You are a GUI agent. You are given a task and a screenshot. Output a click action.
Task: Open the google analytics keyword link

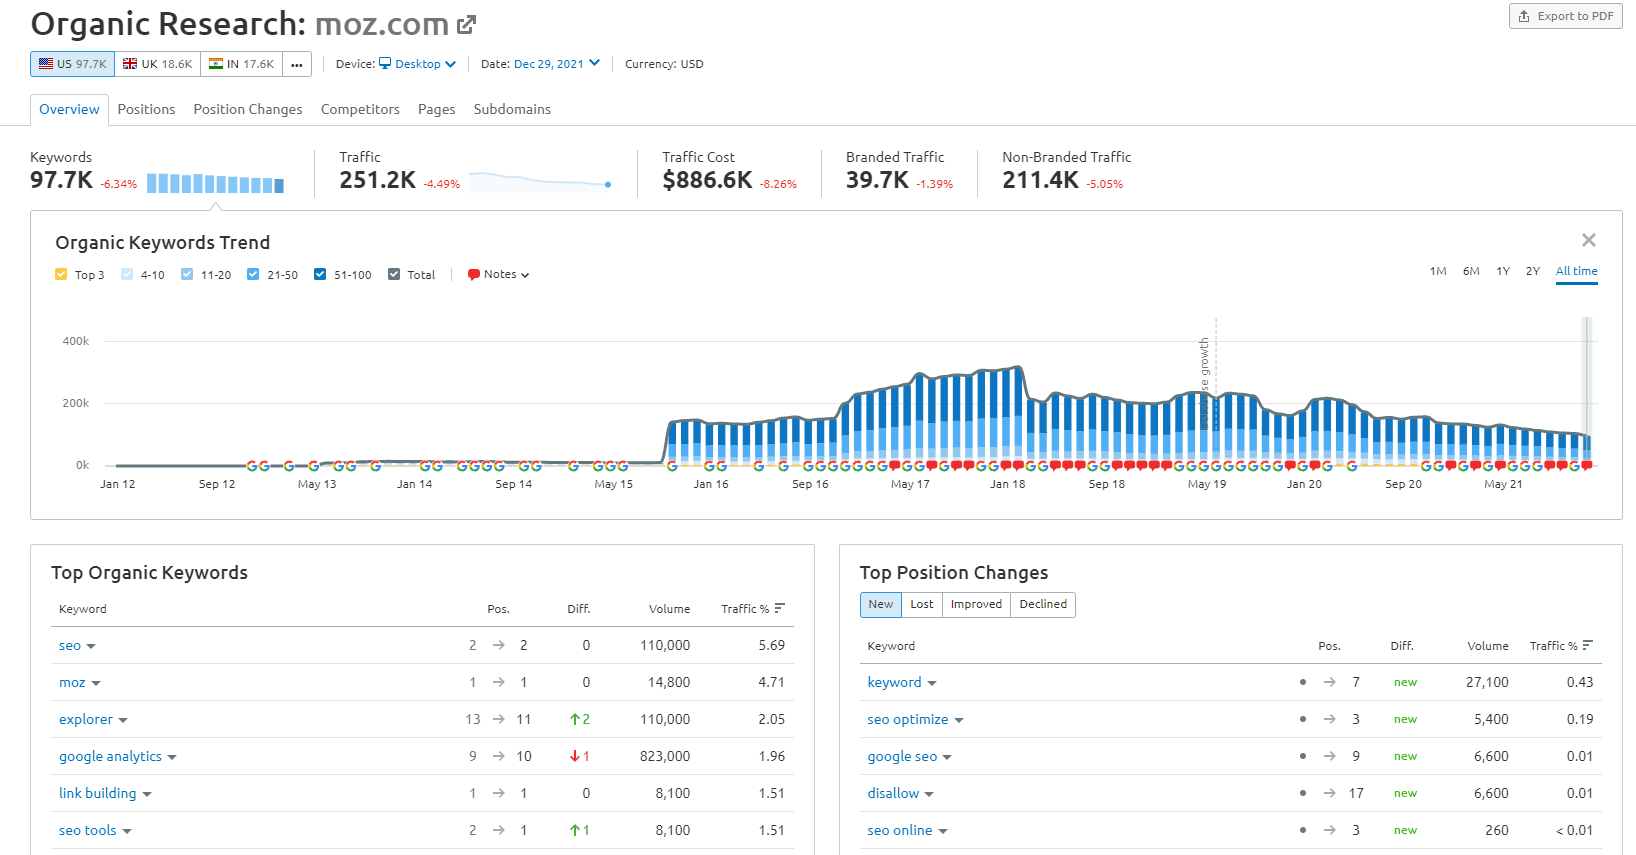pos(110,756)
